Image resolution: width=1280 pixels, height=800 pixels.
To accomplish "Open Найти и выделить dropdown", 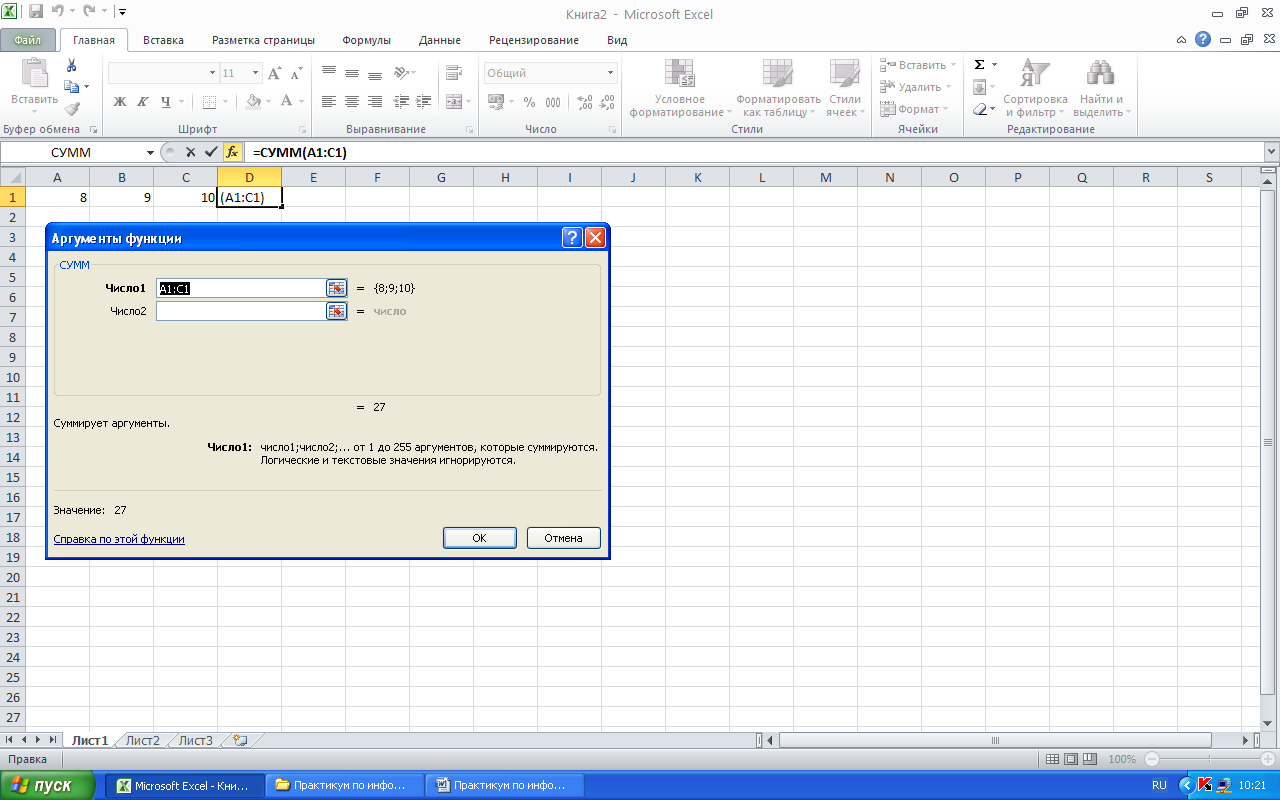I will click(x=1101, y=88).
